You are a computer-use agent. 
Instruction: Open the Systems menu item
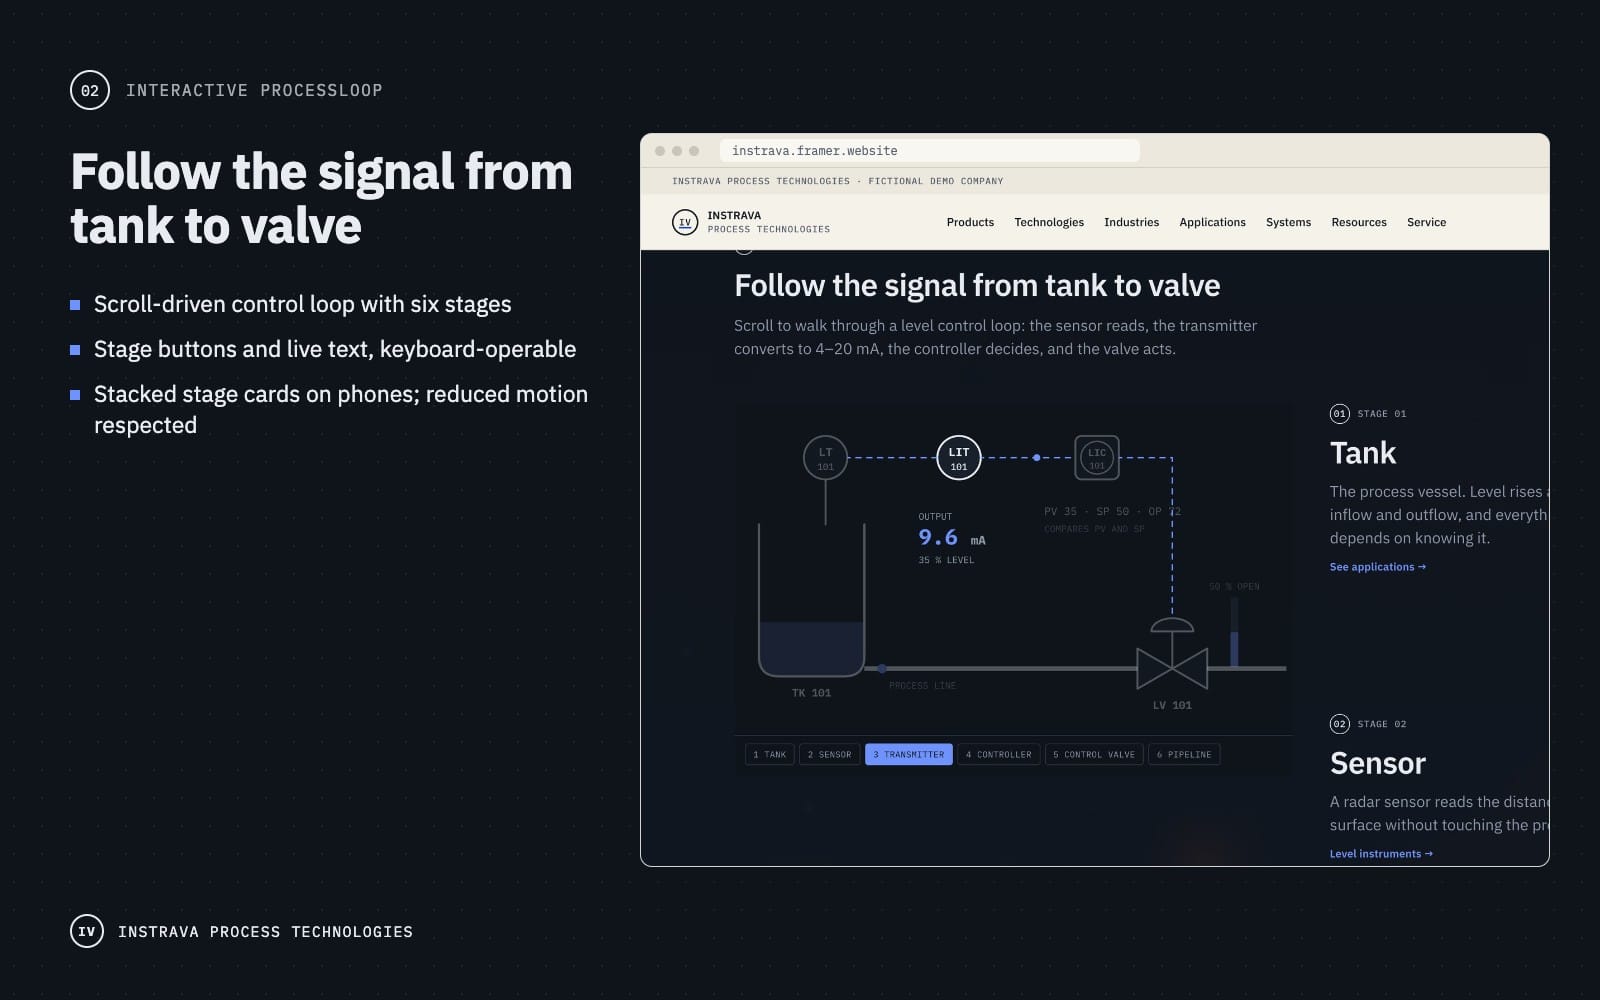1288,222
